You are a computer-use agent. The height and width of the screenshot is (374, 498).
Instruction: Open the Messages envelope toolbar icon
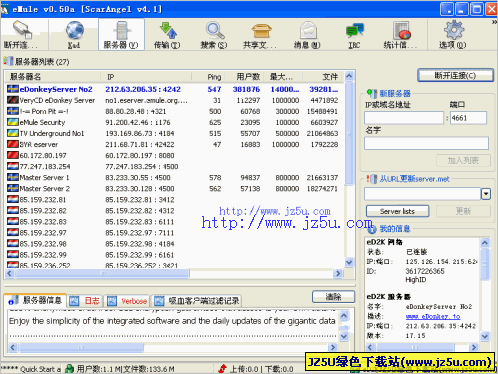[308, 30]
